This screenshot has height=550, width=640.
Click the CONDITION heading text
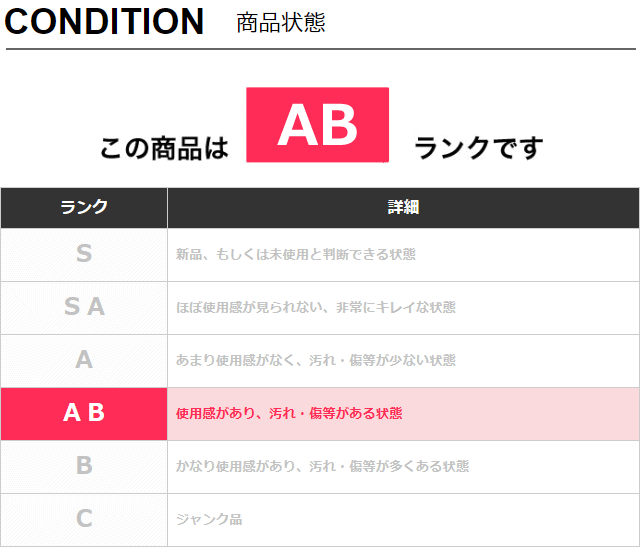(105, 21)
